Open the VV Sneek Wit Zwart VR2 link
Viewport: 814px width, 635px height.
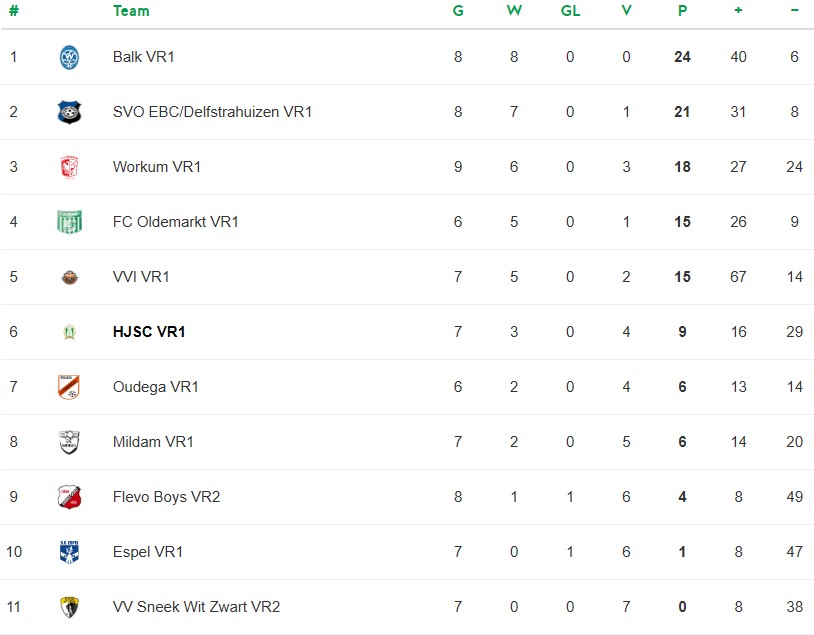pos(196,607)
